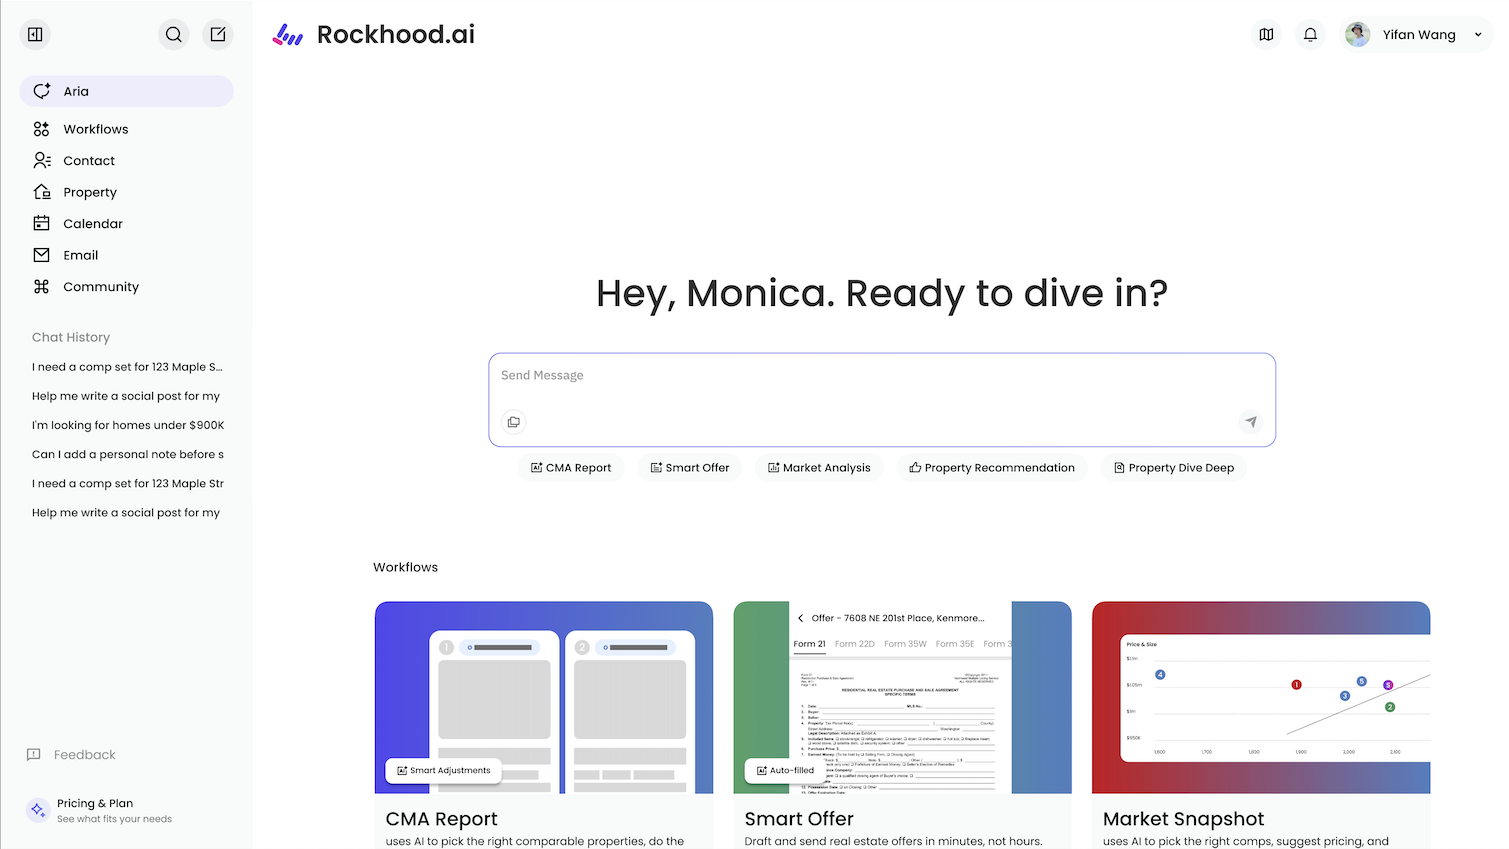Click the Workflows section heading
The image size is (1509, 849).
405,567
